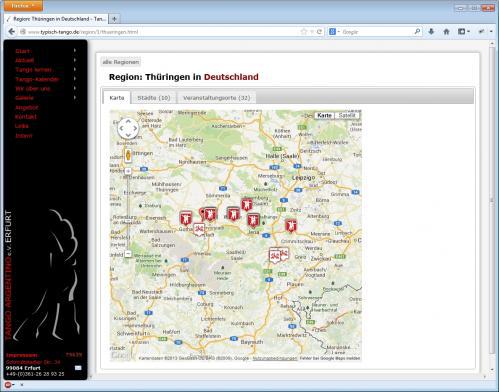
Task: Select the Karte map type button
Action: (x=324, y=115)
